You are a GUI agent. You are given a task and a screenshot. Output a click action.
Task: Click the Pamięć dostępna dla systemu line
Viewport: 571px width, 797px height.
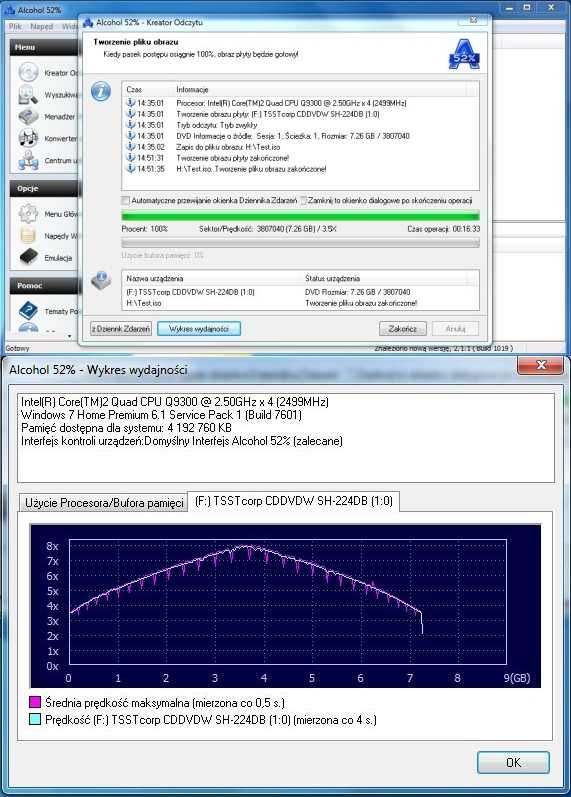point(126,428)
